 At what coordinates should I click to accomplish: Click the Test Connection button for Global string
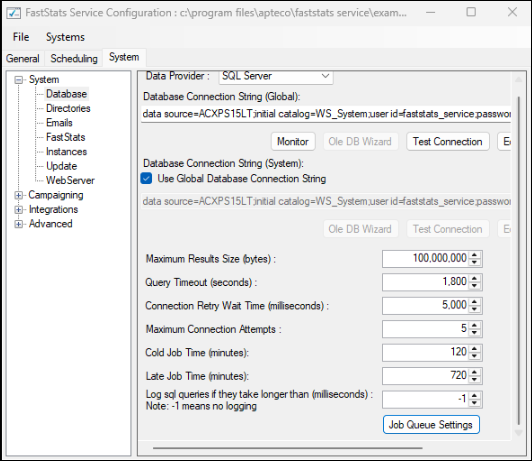tap(448, 141)
